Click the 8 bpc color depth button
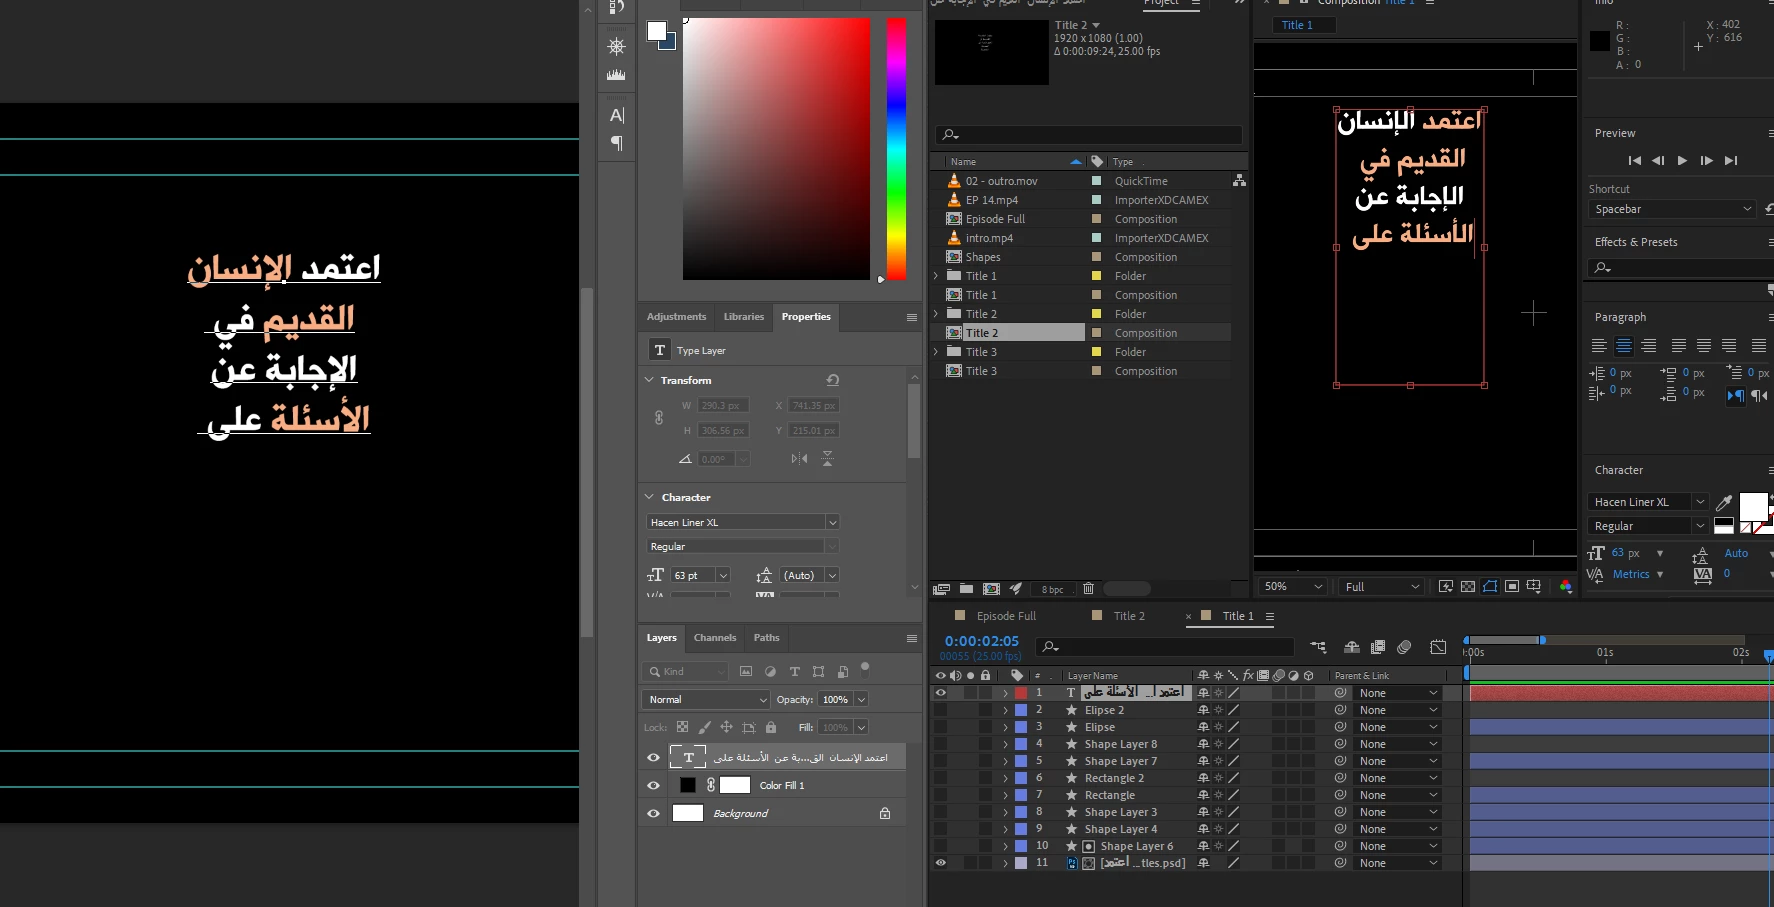The width and height of the screenshot is (1774, 907). pos(1052,590)
